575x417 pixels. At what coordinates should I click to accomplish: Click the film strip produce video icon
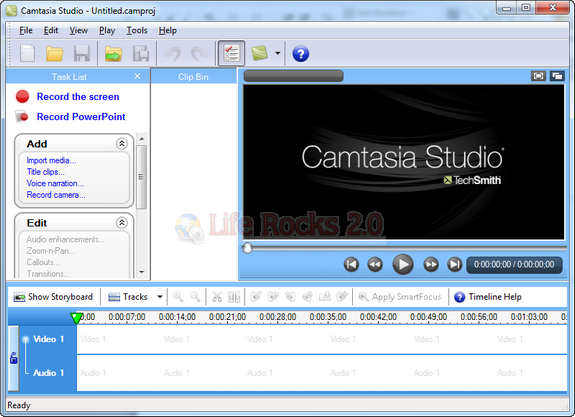coord(141,54)
